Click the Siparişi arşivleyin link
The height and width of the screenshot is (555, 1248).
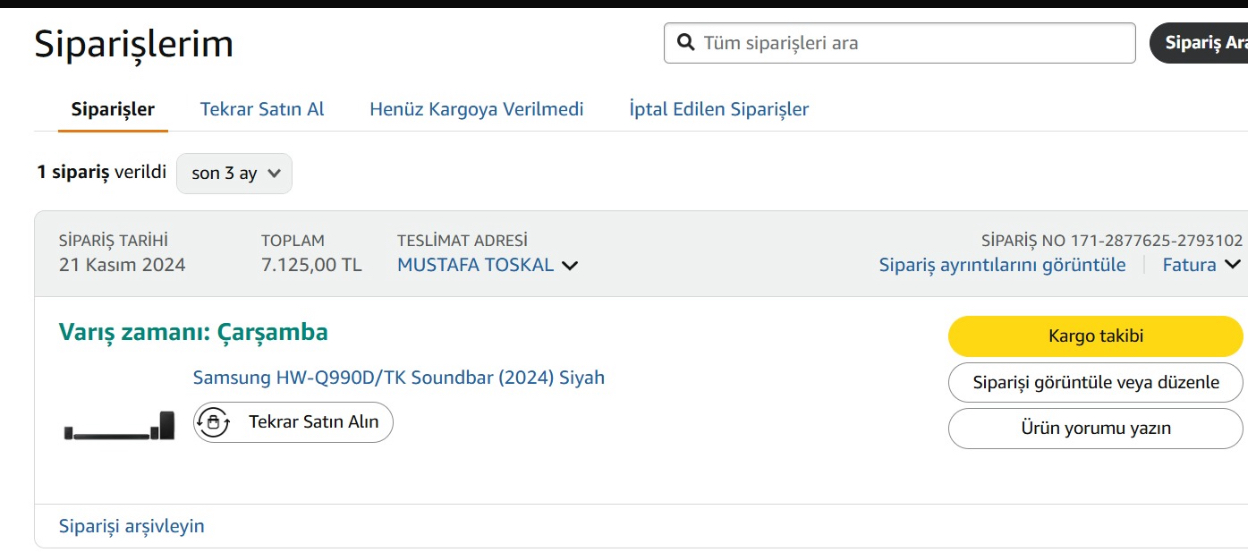click(132, 526)
